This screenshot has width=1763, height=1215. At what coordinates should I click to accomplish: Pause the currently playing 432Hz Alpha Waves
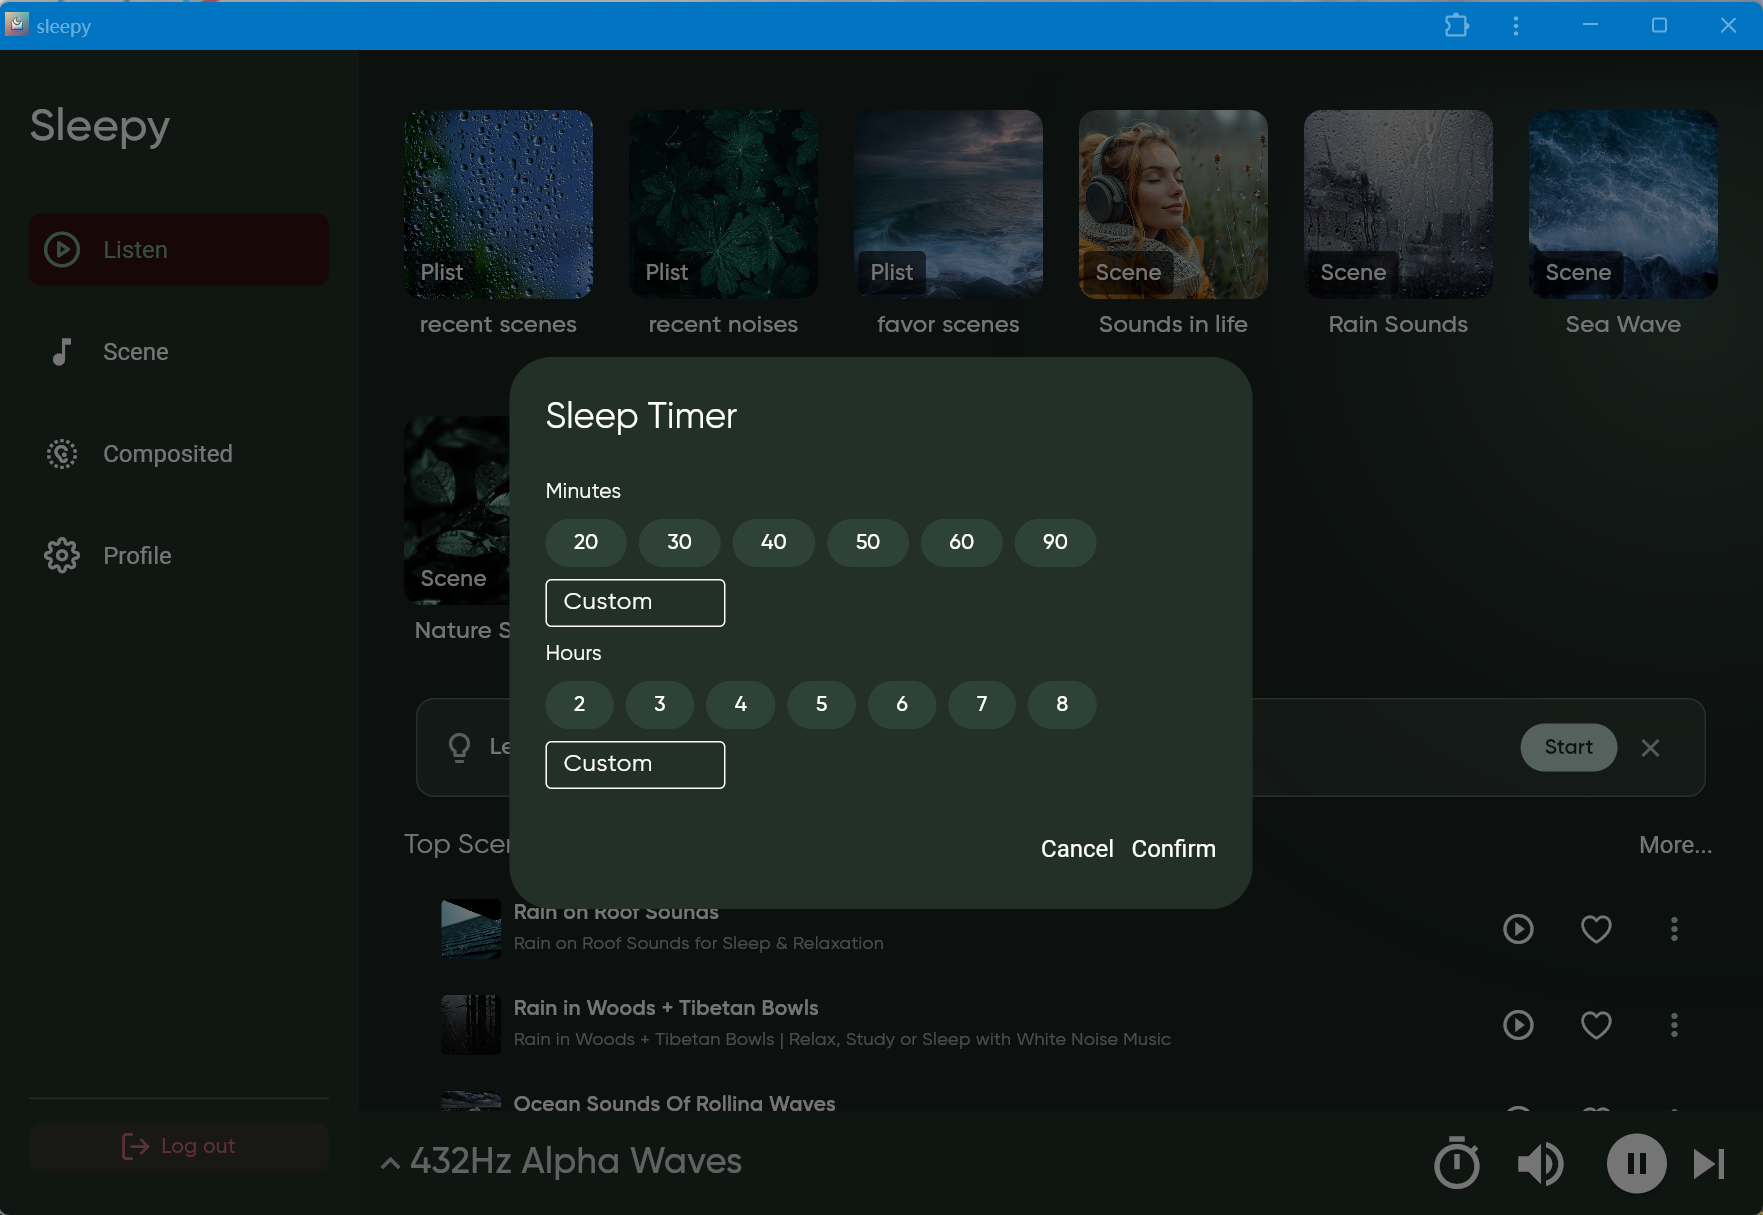coord(1636,1163)
